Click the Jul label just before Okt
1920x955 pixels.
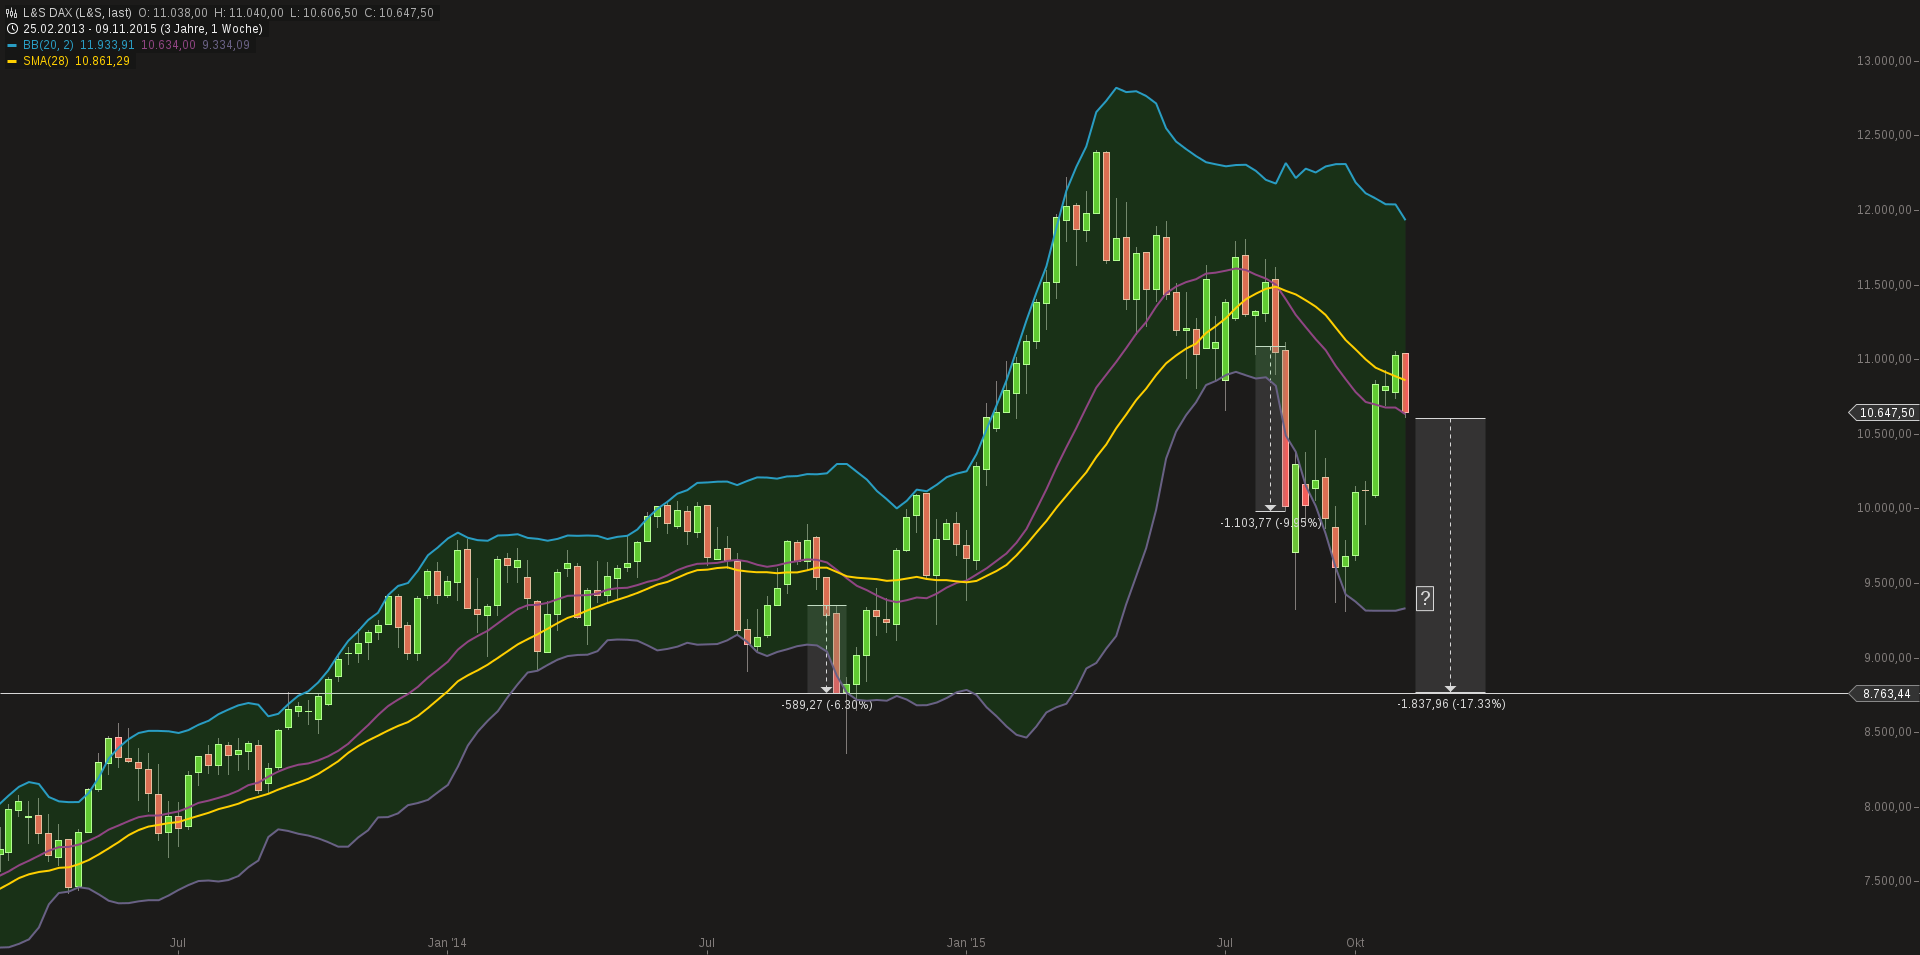point(1225,943)
